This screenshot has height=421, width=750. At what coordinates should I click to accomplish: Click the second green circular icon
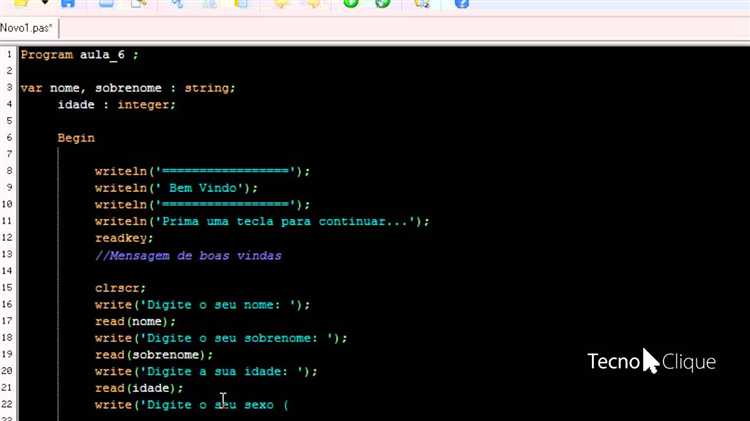pos(382,4)
